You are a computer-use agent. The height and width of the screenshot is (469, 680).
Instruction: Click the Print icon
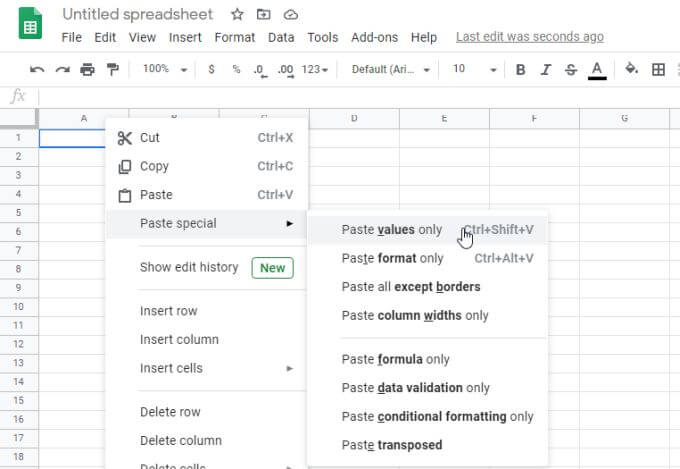(87, 70)
